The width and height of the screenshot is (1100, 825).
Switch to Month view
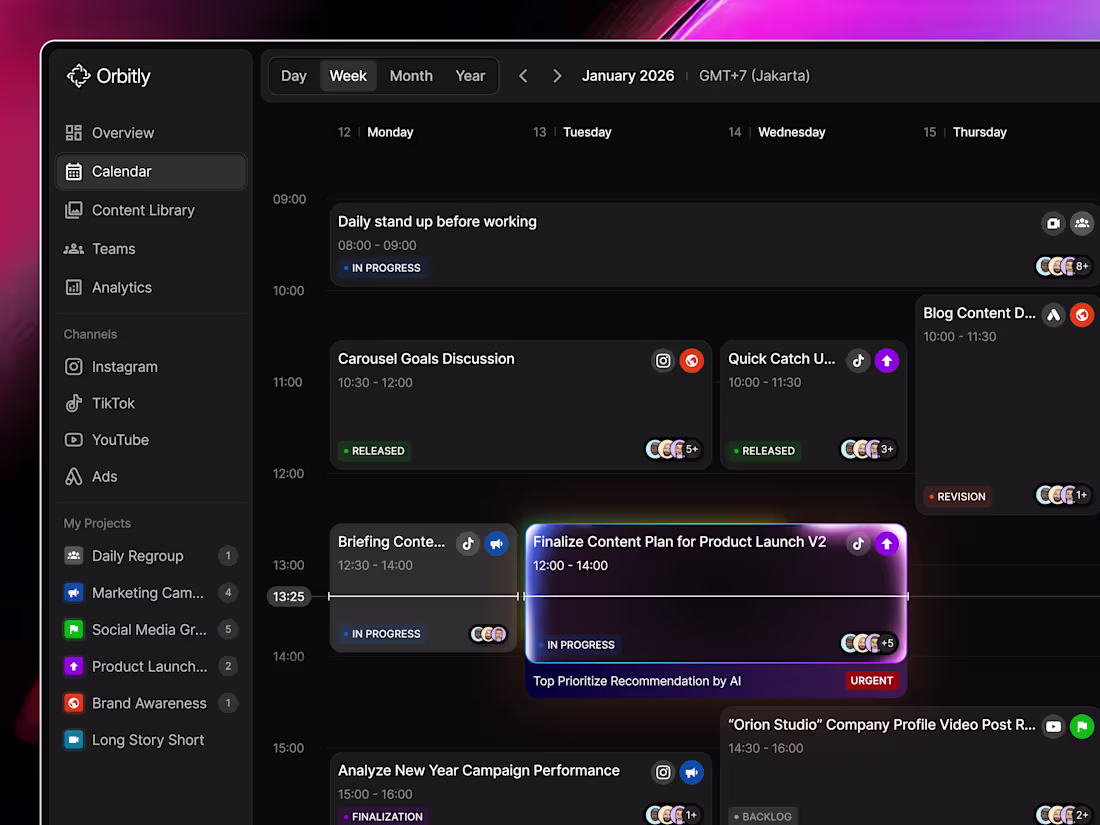(x=411, y=76)
